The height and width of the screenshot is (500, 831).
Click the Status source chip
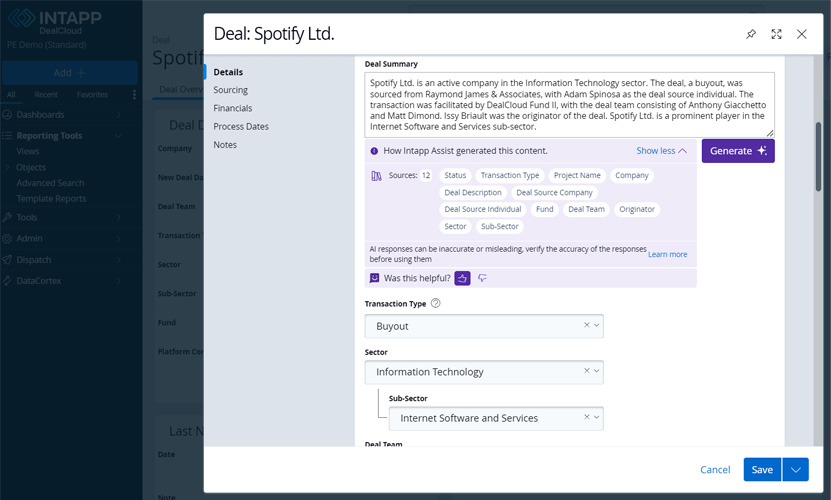(x=455, y=176)
